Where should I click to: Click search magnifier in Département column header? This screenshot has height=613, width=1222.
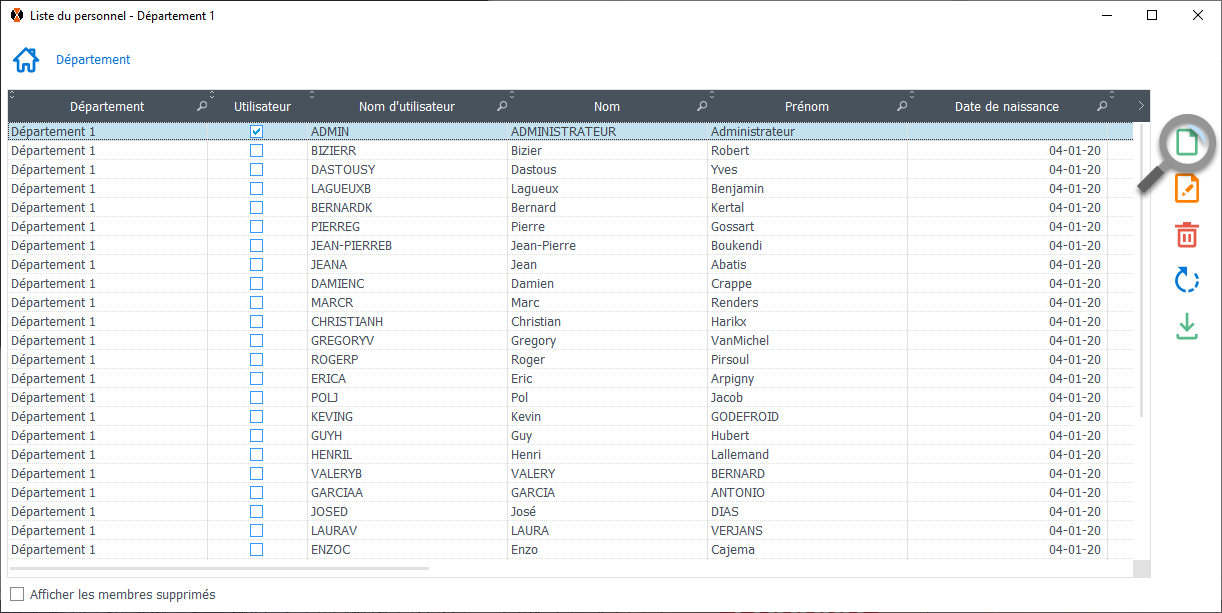(x=202, y=106)
